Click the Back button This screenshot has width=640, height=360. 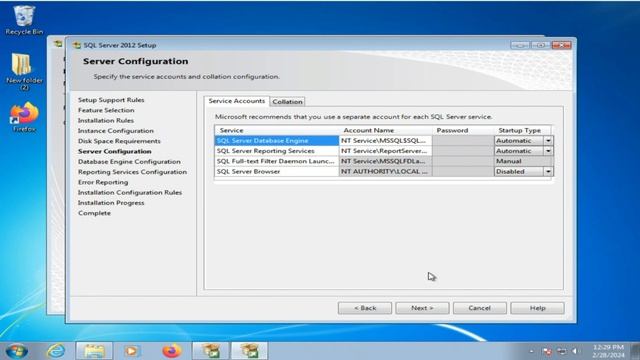365,308
